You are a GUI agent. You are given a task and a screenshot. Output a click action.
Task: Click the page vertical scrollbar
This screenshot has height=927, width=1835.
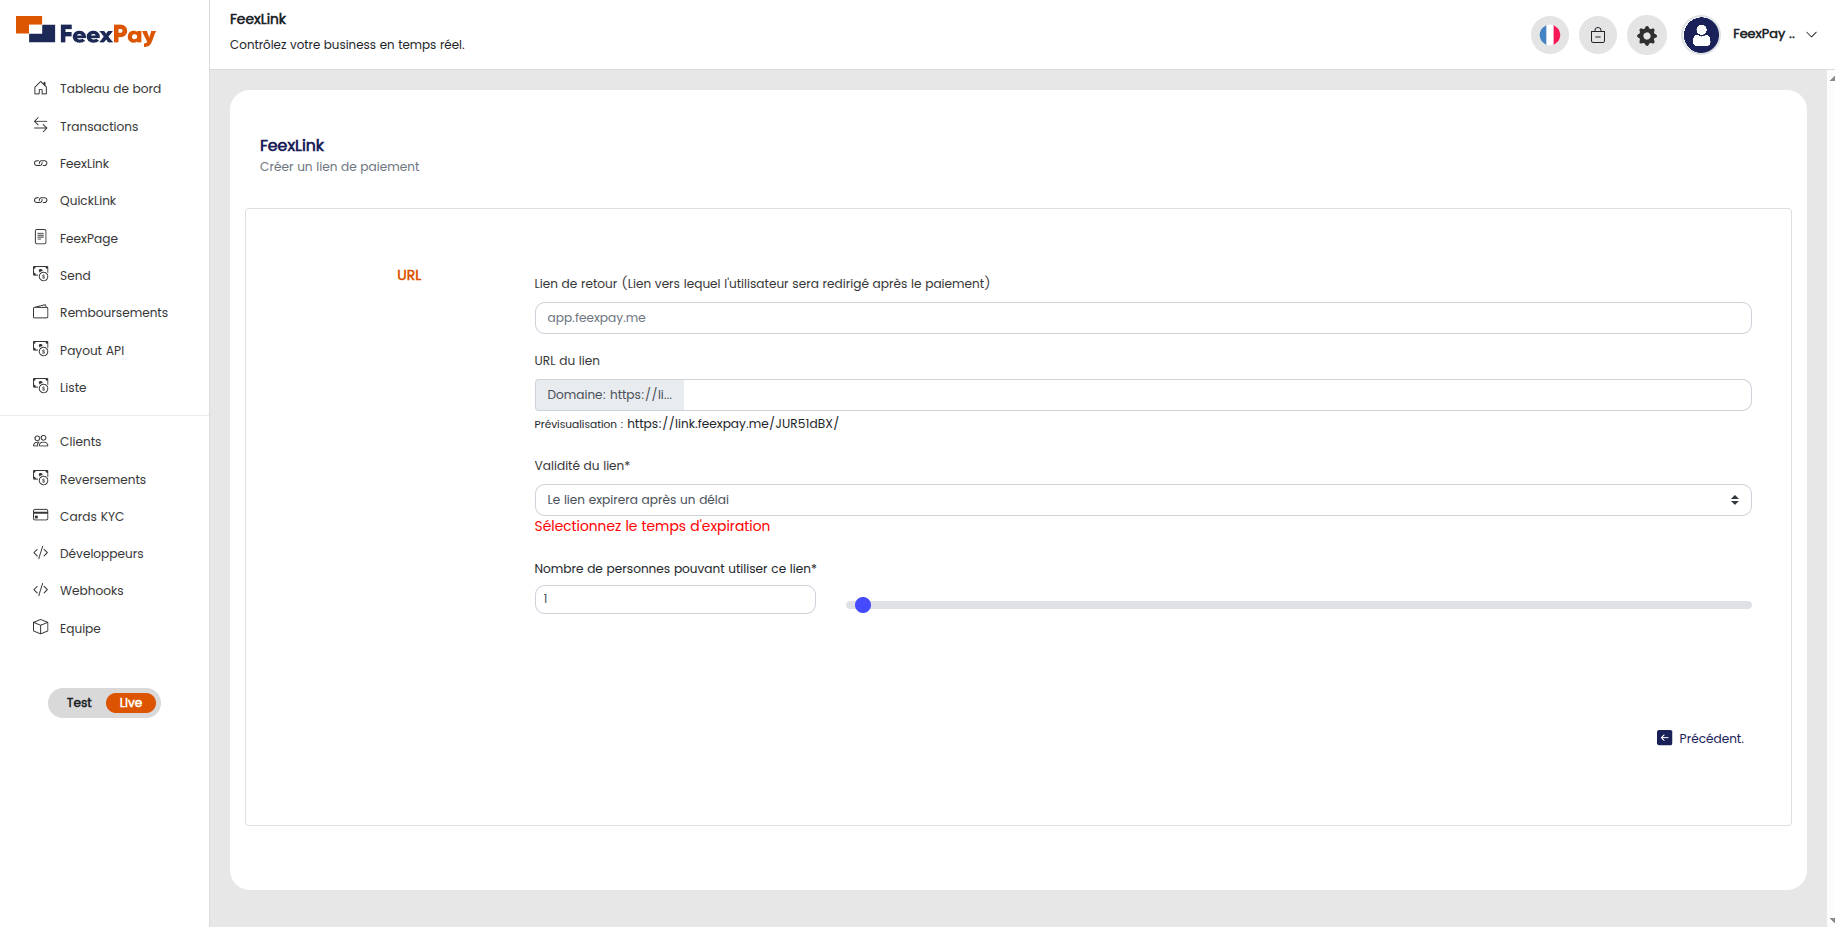[1830, 498]
